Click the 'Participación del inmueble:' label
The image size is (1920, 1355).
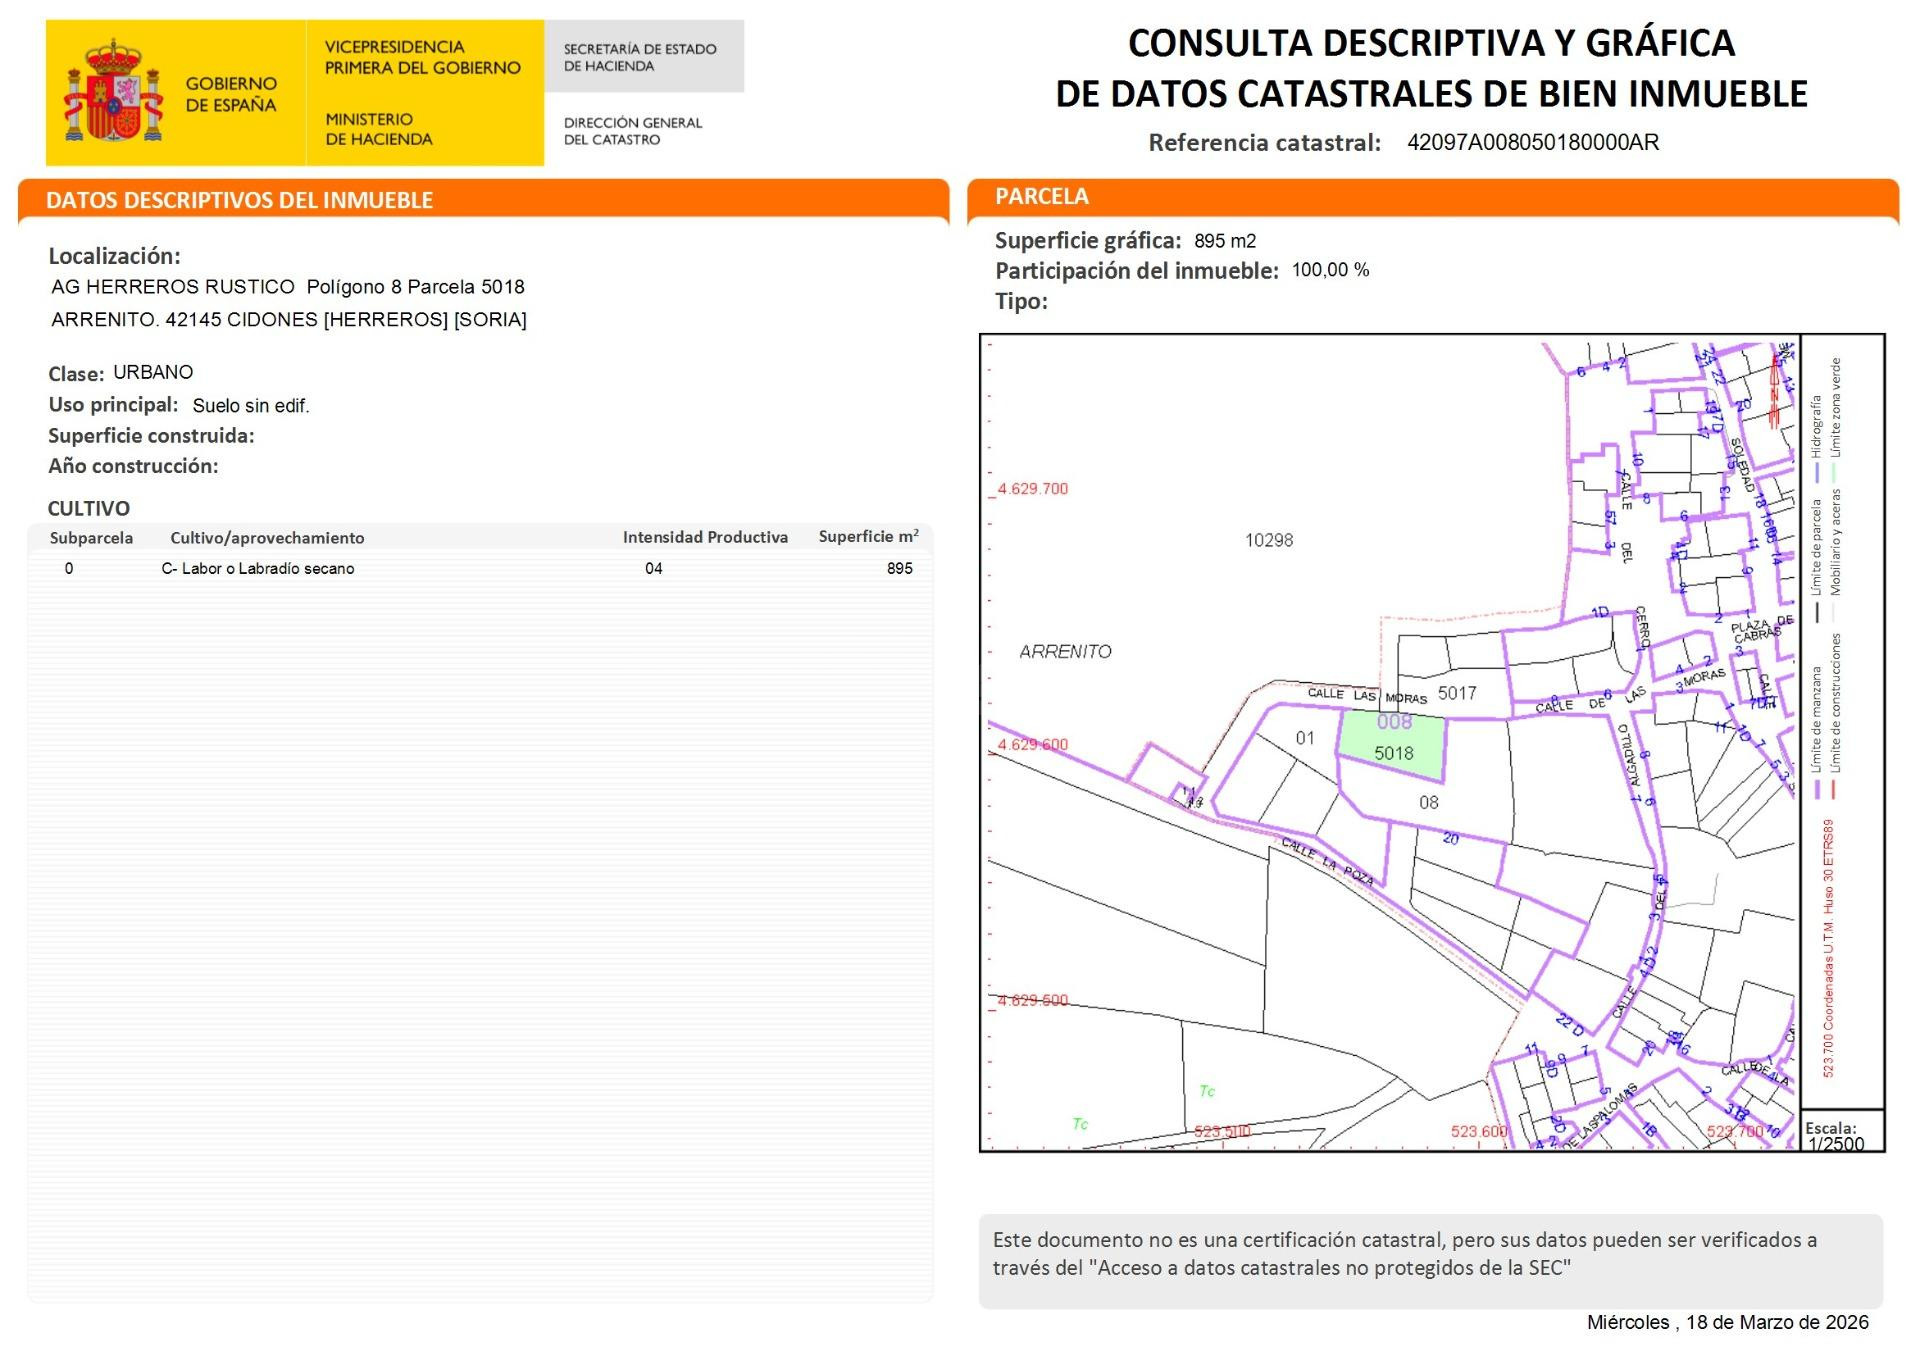[1137, 271]
